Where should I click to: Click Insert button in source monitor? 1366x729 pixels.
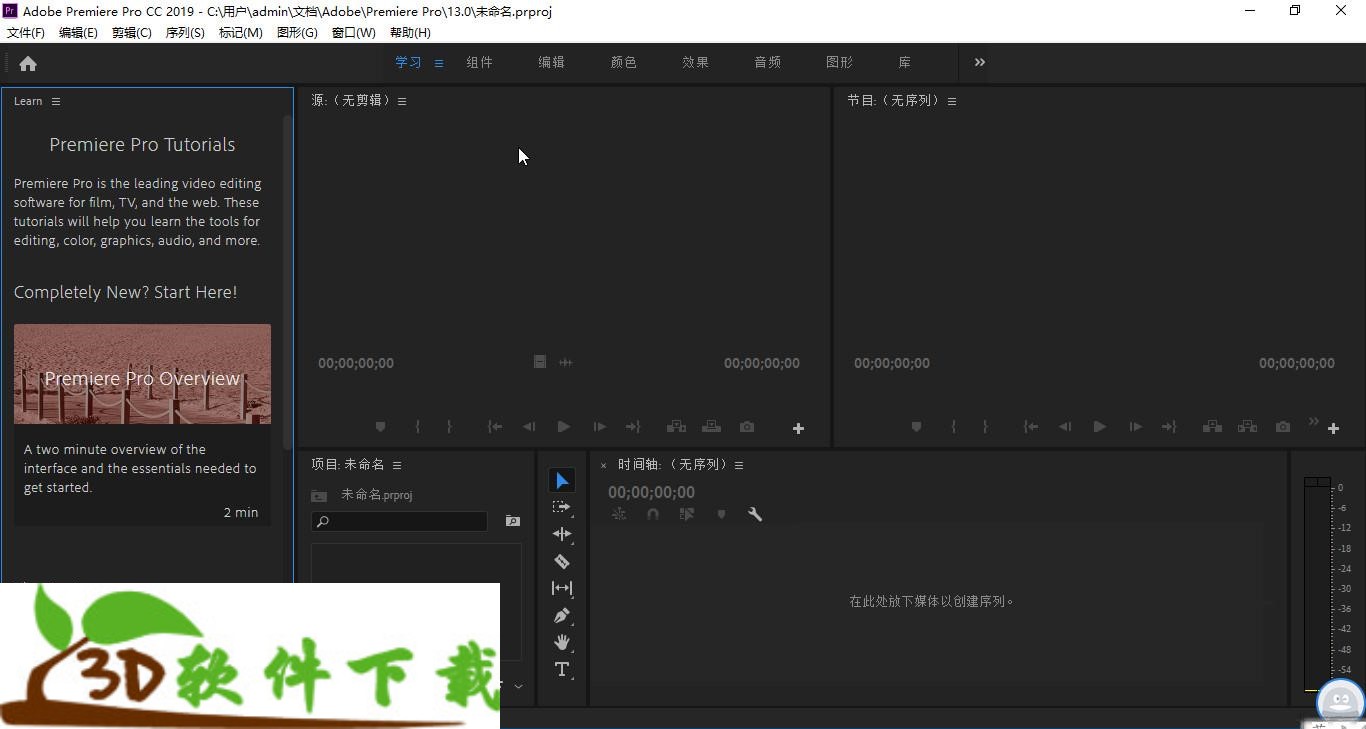tap(677, 427)
